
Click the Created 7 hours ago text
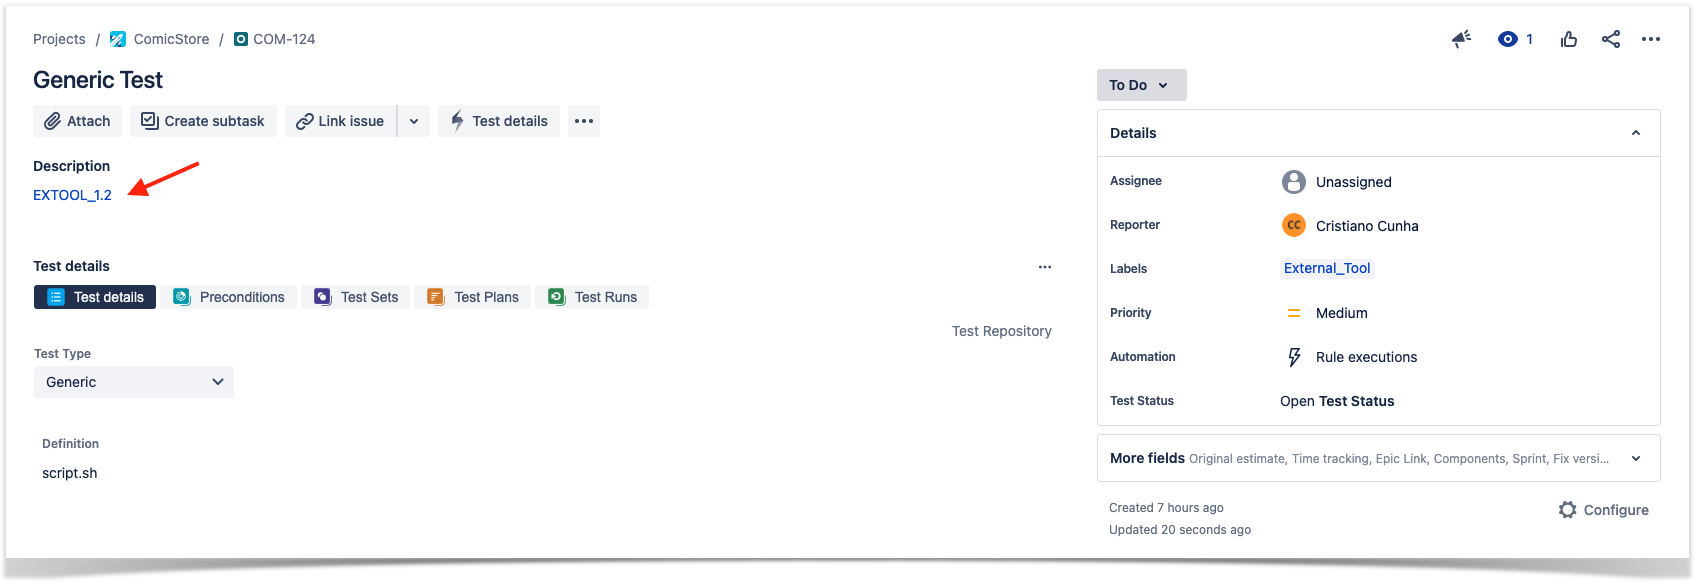tap(1166, 508)
